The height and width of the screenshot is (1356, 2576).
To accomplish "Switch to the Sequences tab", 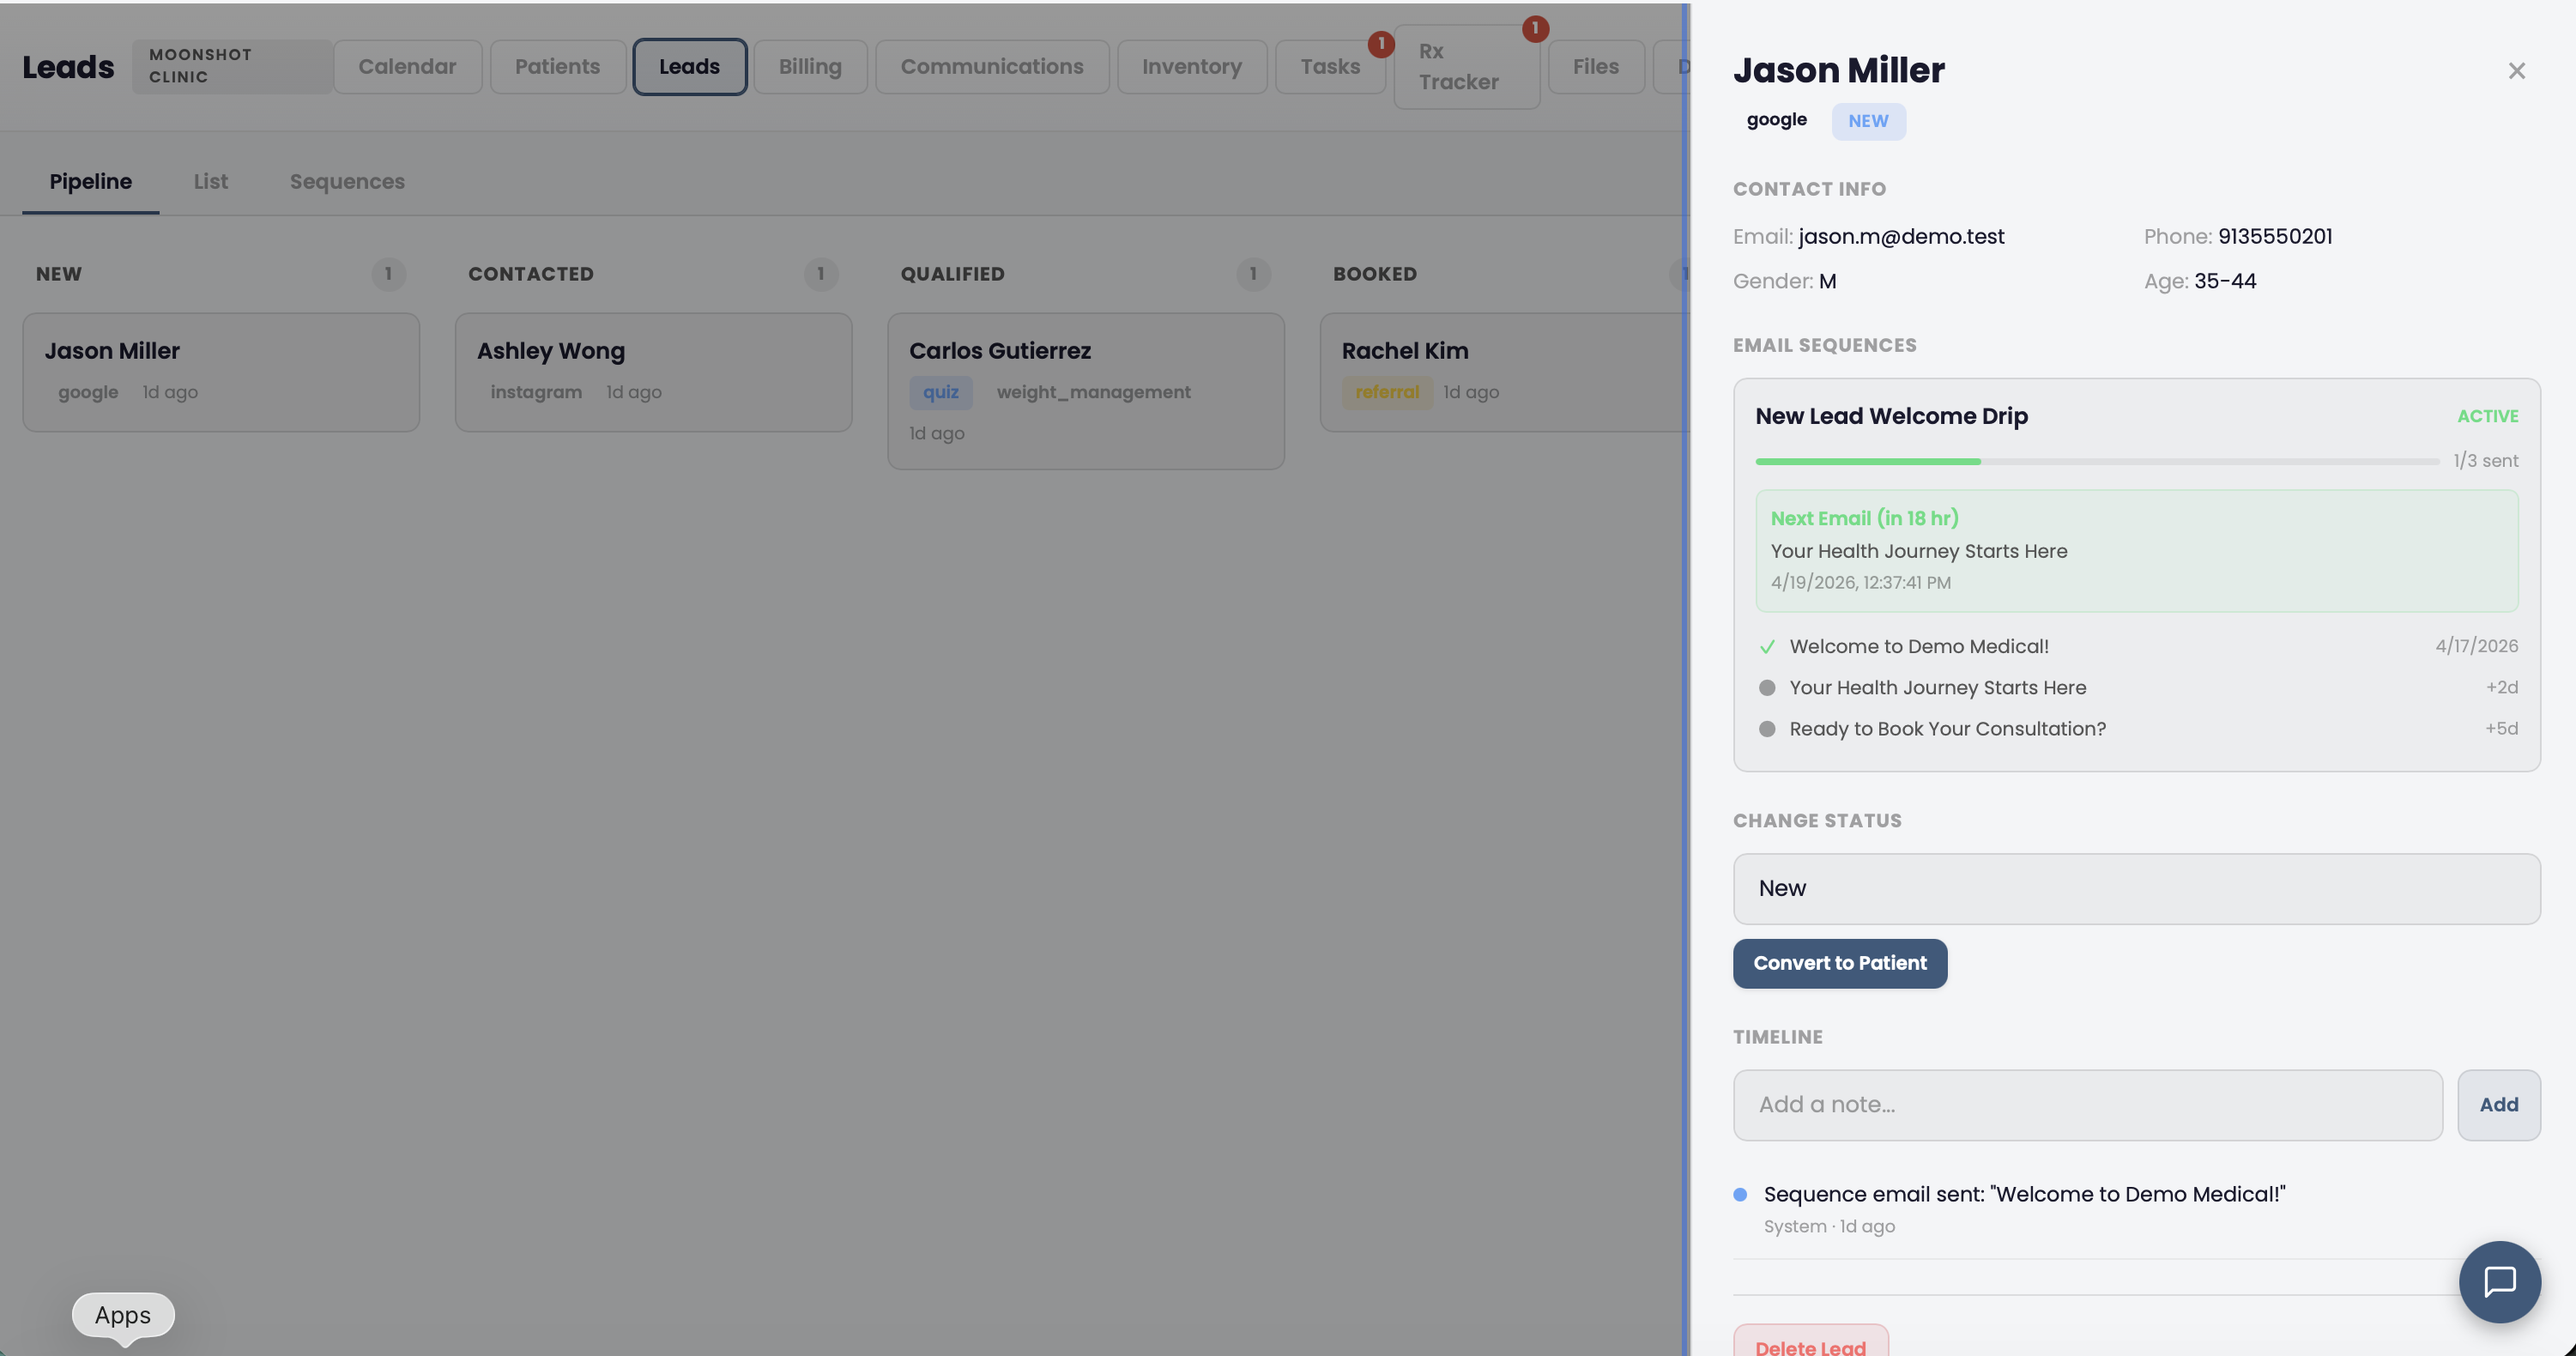I will [x=347, y=181].
